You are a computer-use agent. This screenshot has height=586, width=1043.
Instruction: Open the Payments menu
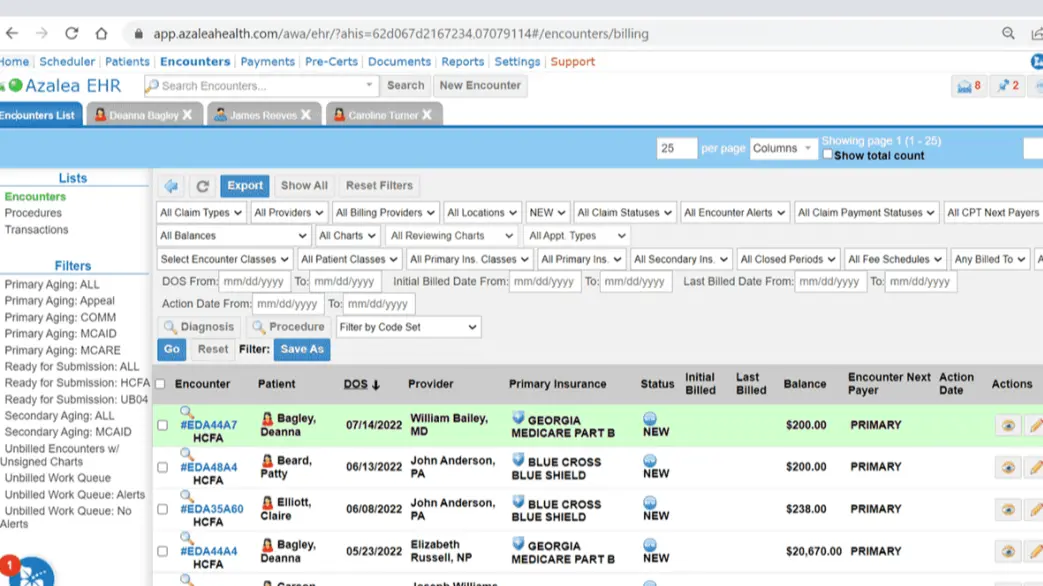[267, 62]
